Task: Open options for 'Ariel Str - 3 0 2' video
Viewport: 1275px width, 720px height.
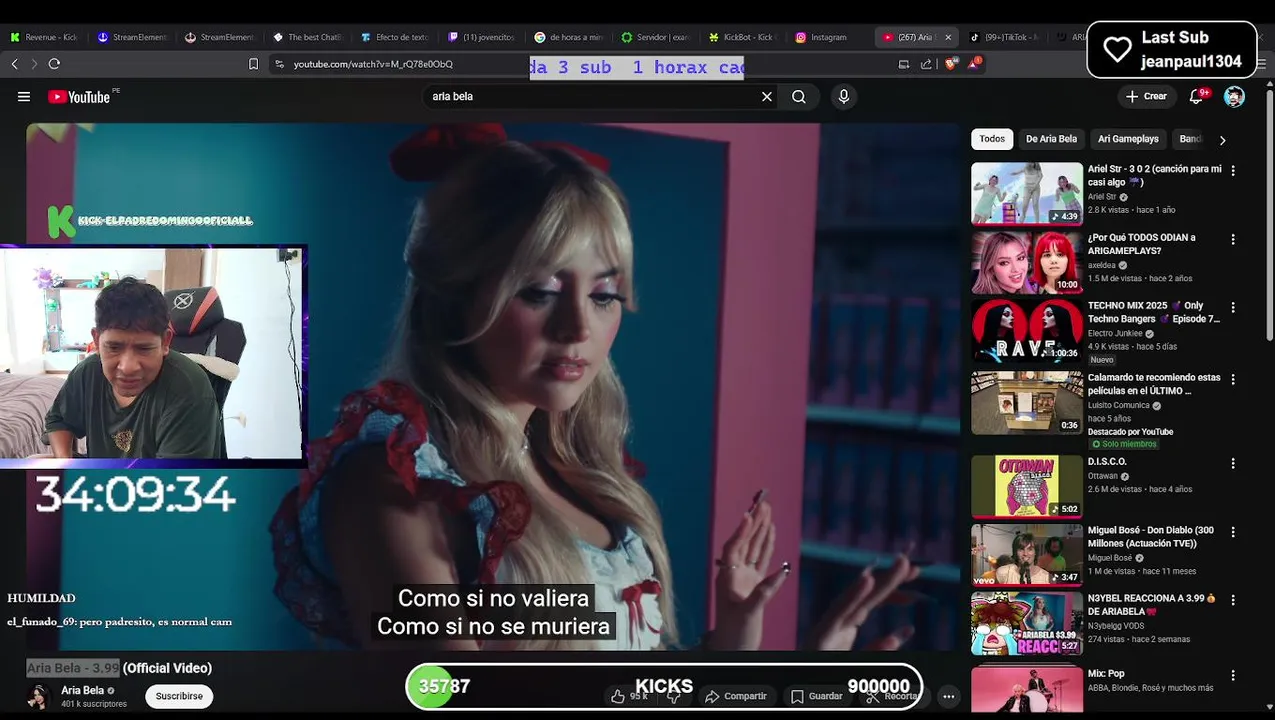Action: click(1233, 171)
